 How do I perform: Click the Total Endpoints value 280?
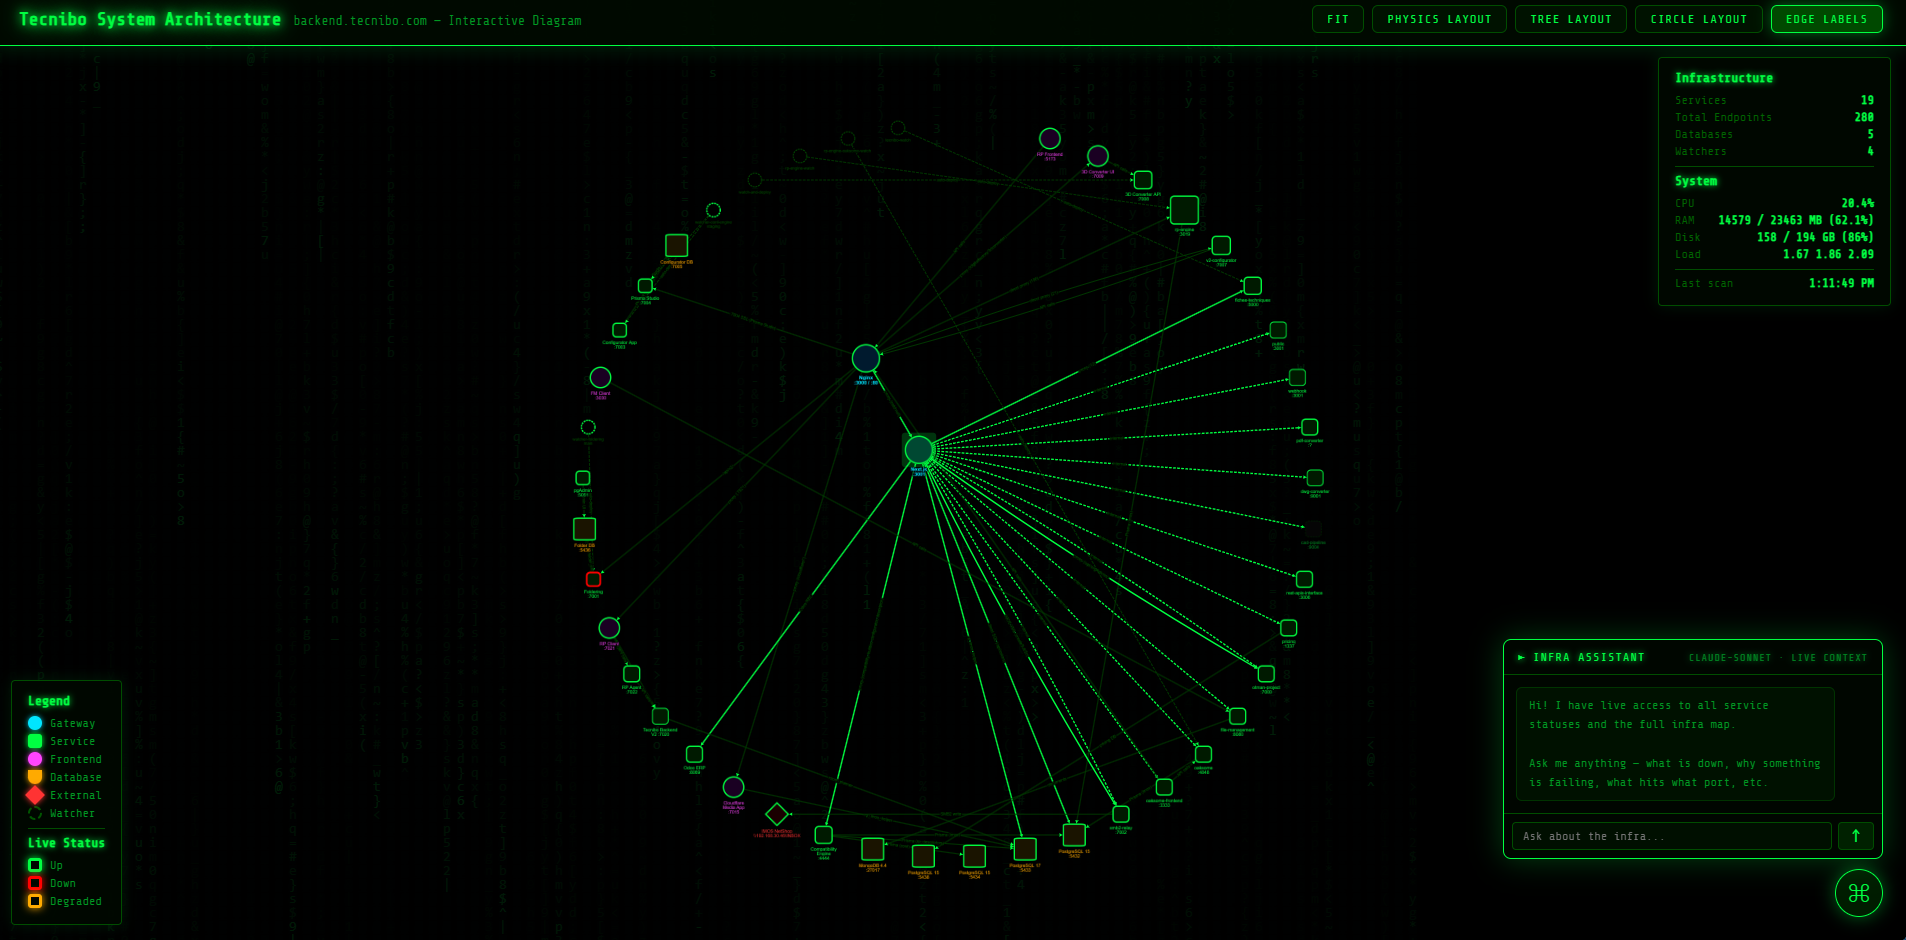click(x=1864, y=117)
